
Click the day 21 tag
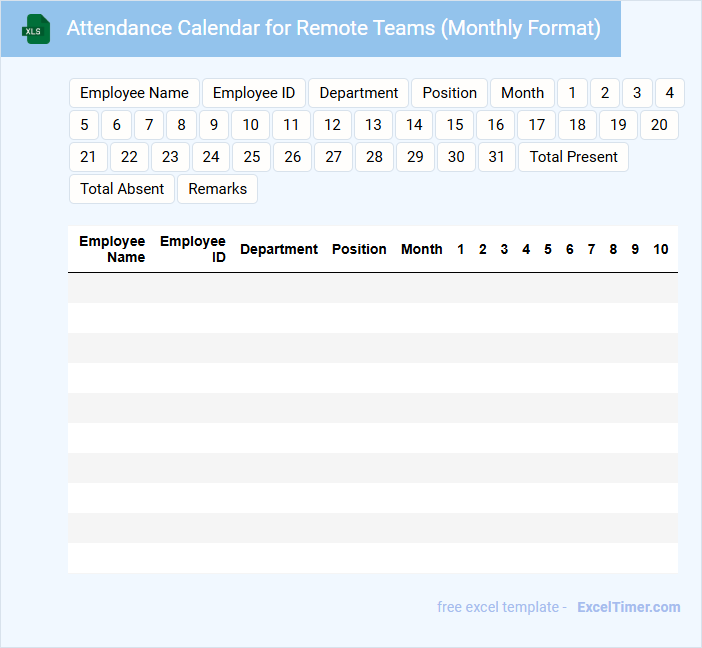pyautogui.click(x=88, y=157)
